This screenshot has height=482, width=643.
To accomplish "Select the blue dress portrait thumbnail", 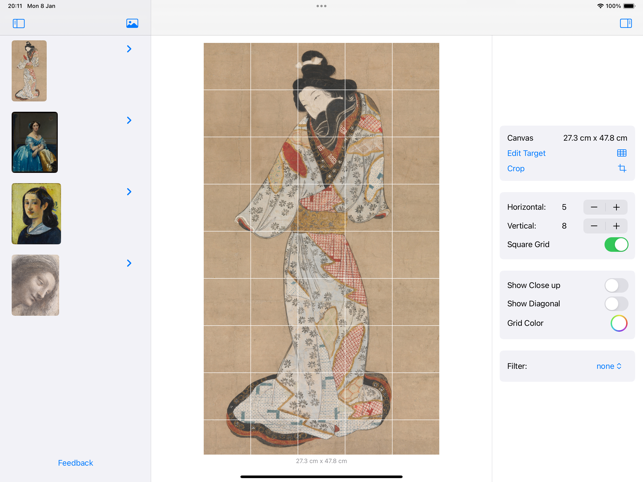I will 35,142.
